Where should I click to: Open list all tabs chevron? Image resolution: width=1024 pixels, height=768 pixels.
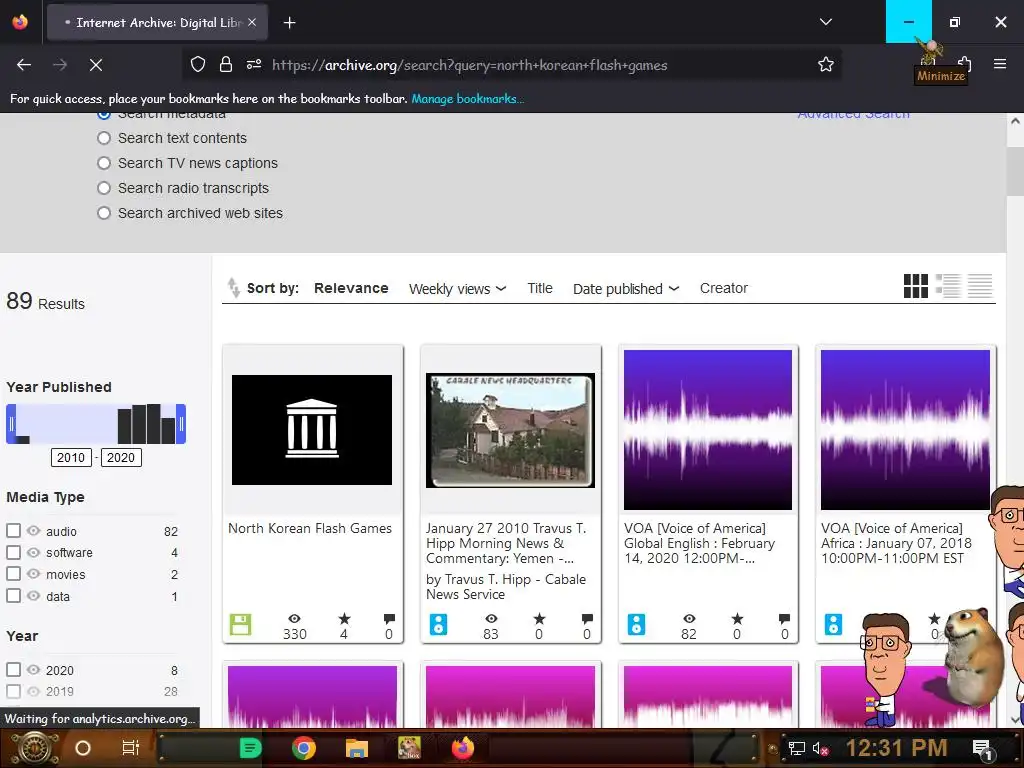coord(825,22)
